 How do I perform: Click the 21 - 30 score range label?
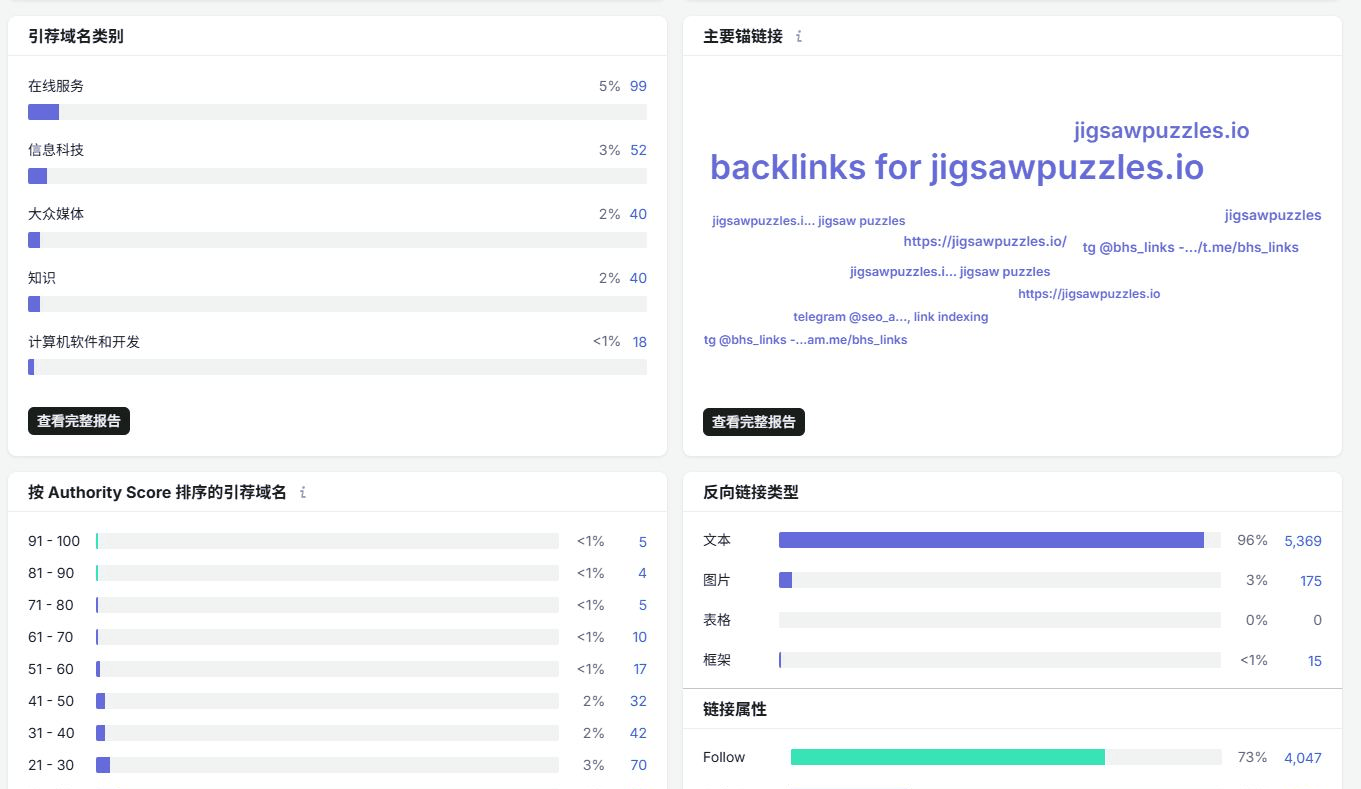[51, 765]
